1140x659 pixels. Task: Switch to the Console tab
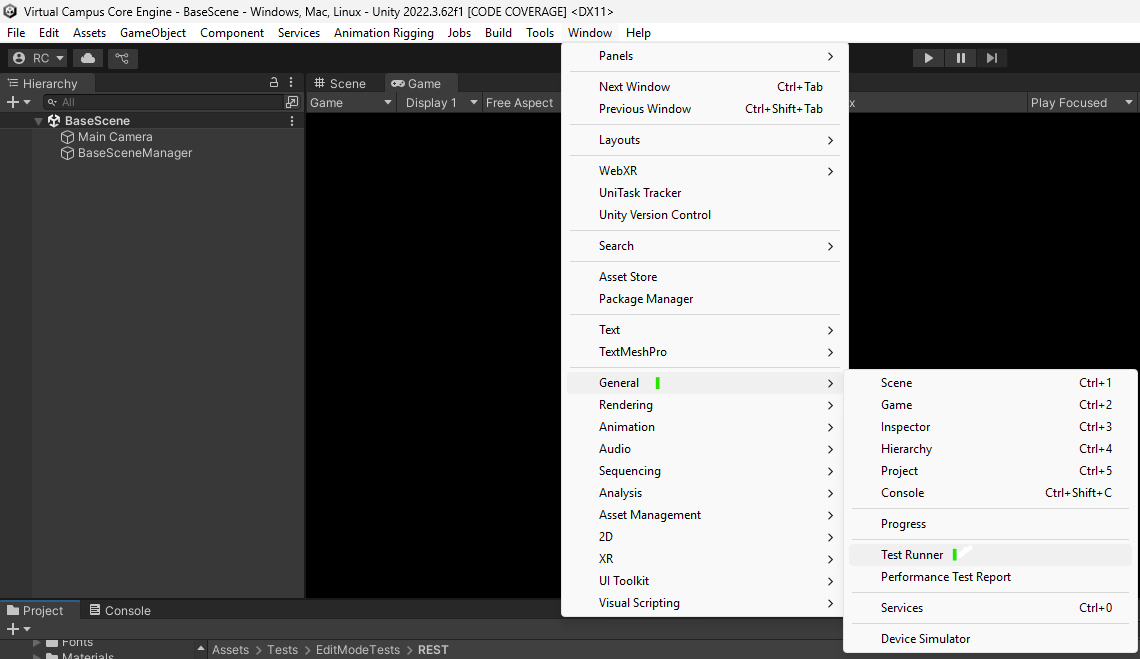(120, 611)
